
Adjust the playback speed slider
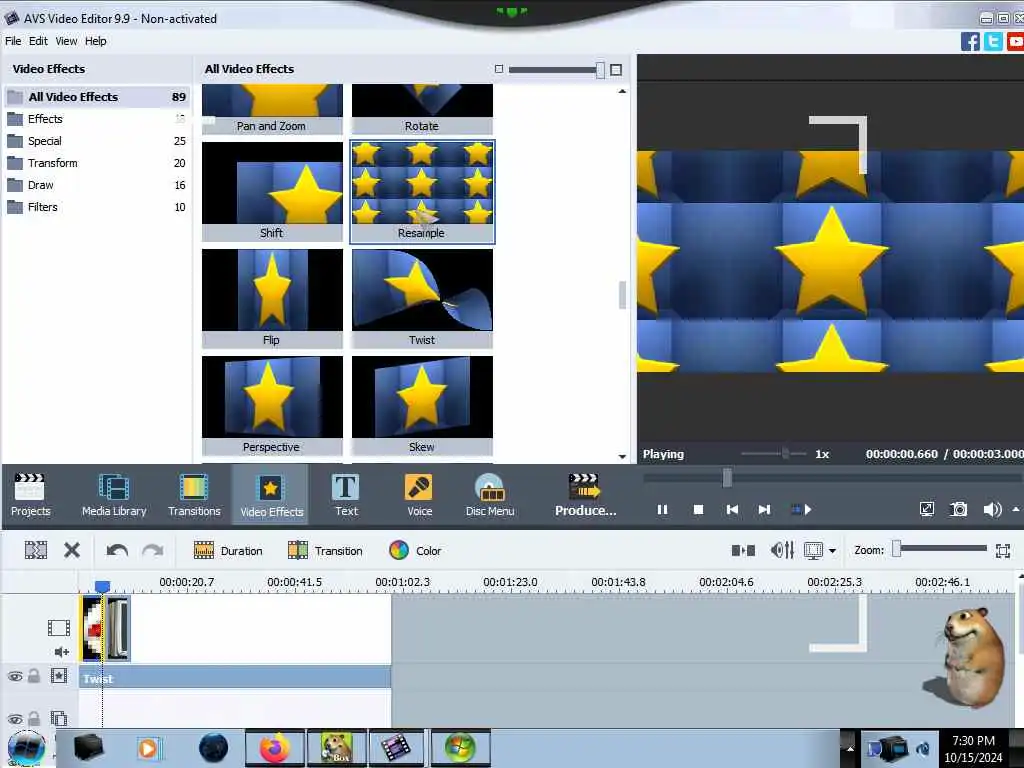tap(785, 453)
